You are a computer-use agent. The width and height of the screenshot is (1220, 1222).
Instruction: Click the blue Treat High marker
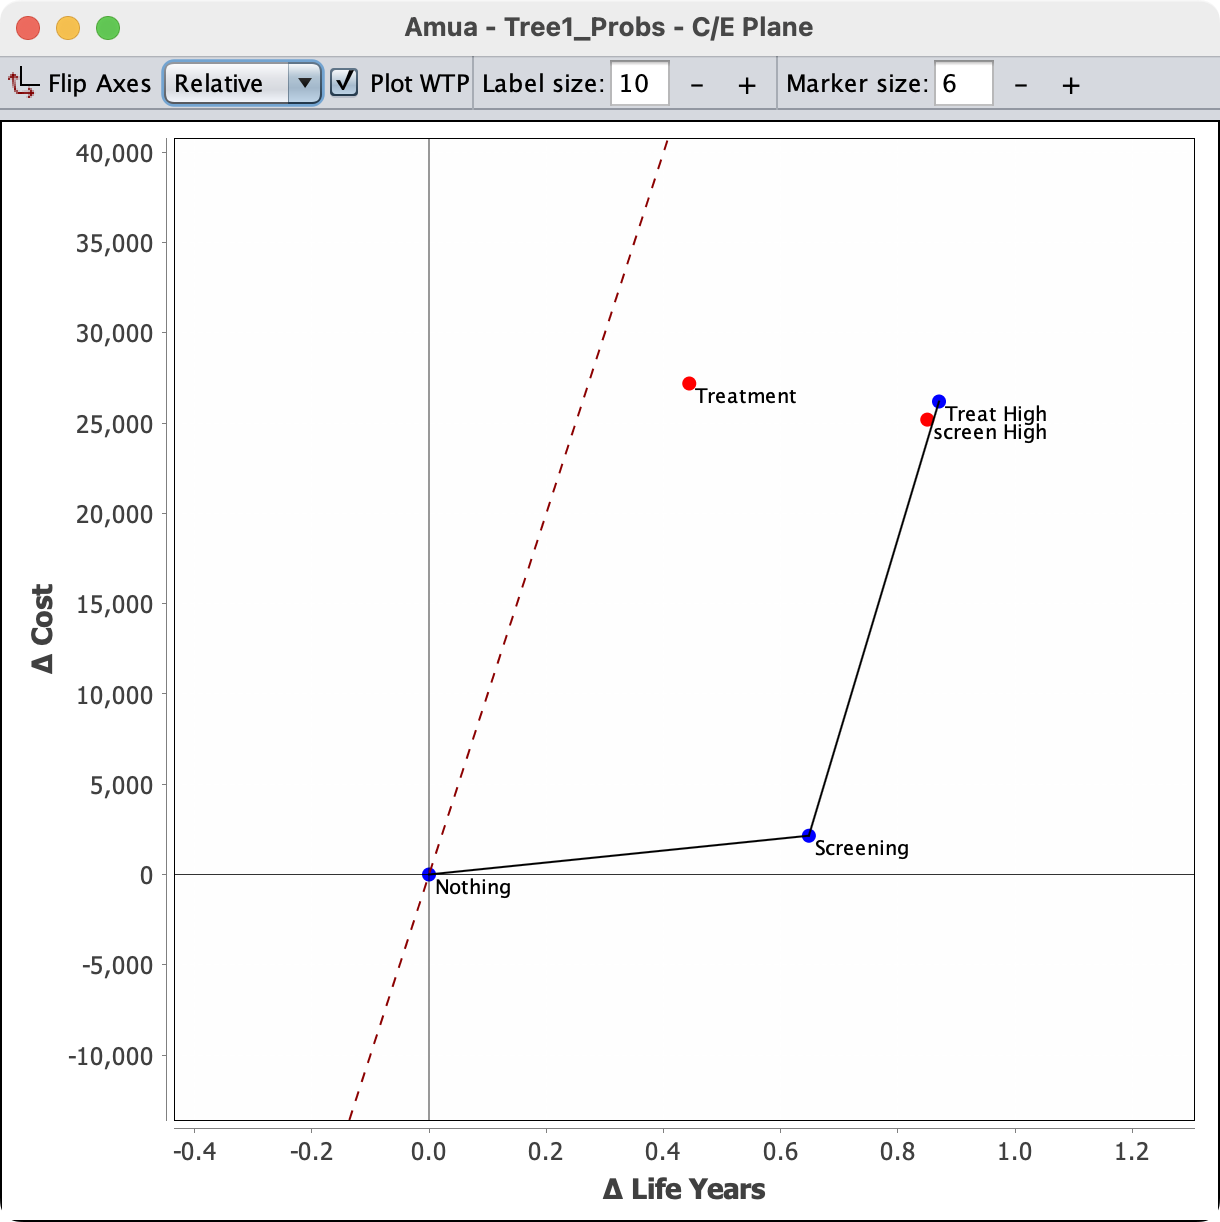[939, 401]
